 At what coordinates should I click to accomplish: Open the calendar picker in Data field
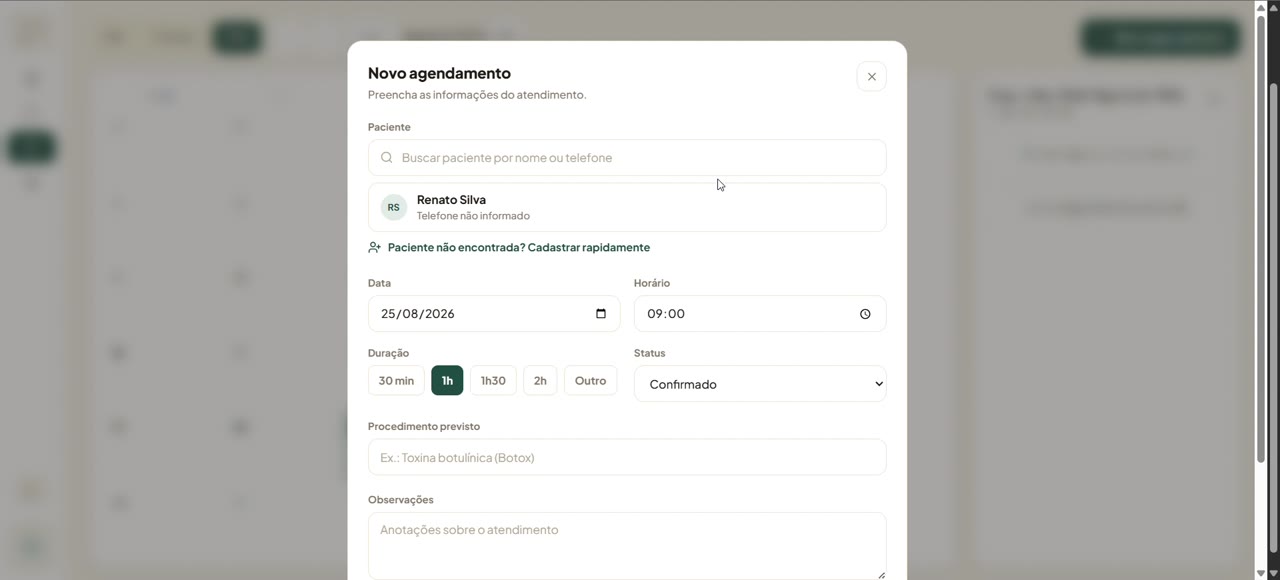[601, 314]
